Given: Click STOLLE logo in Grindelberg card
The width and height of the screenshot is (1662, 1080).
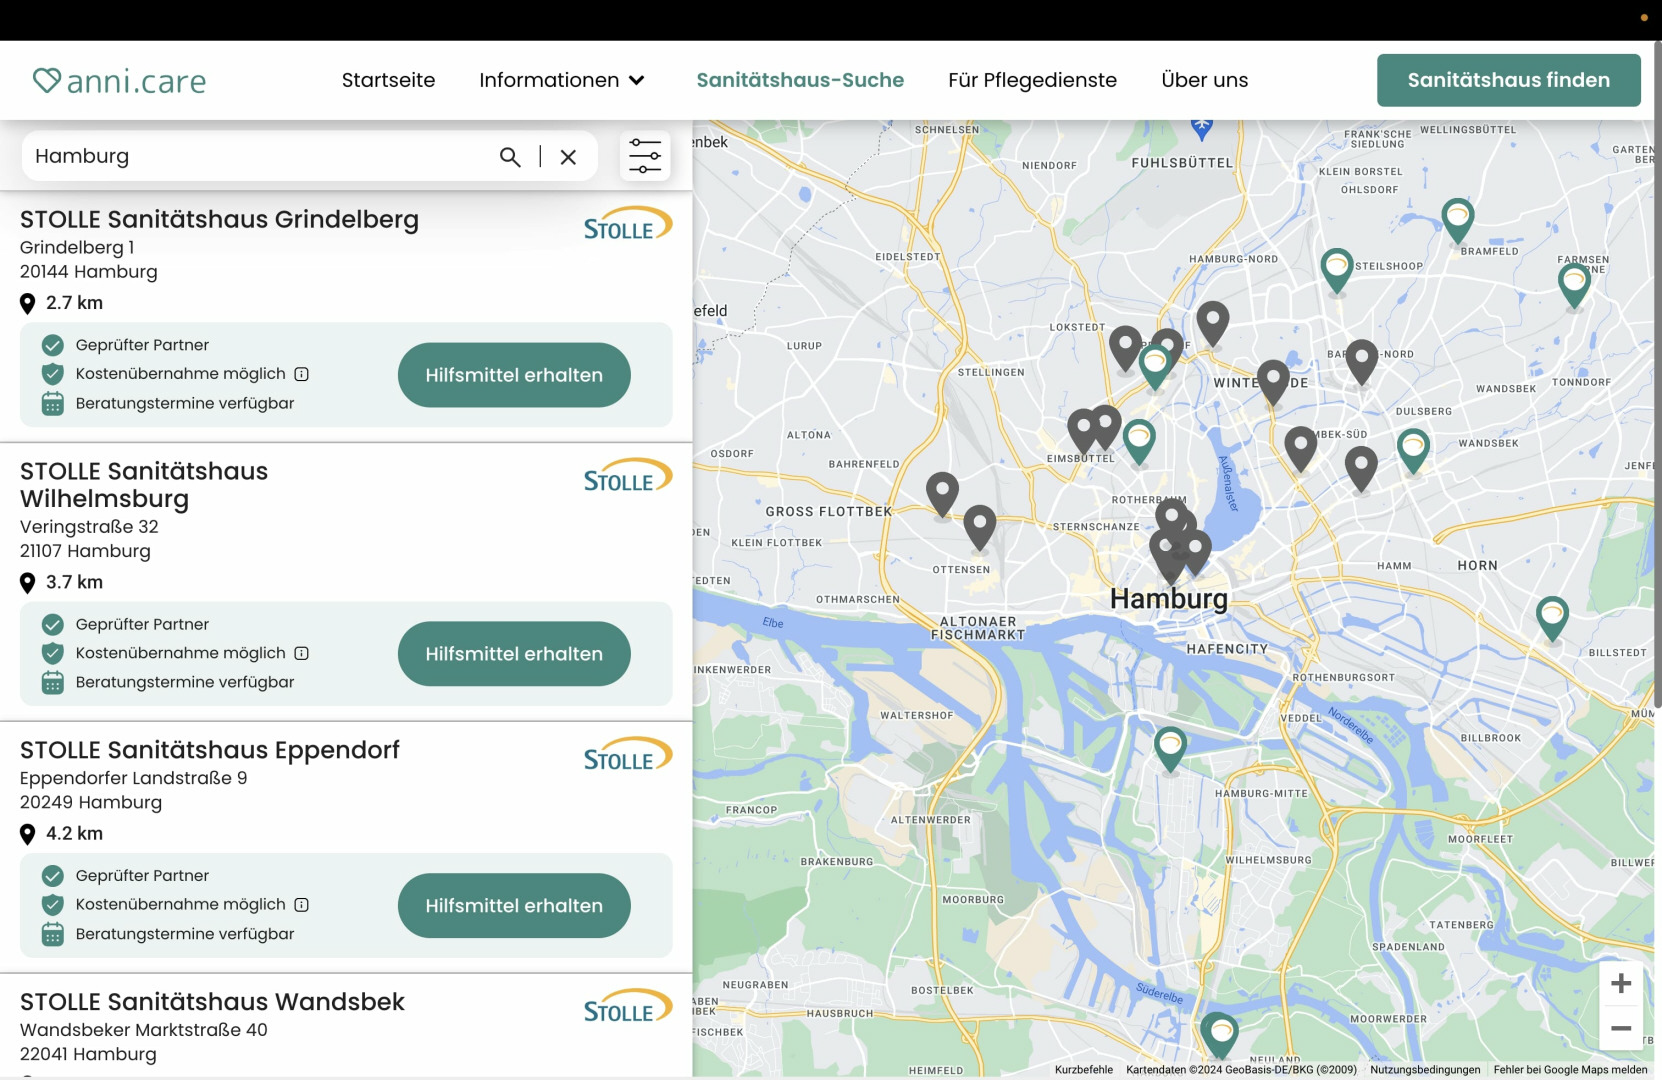Looking at the screenshot, I should 627,224.
